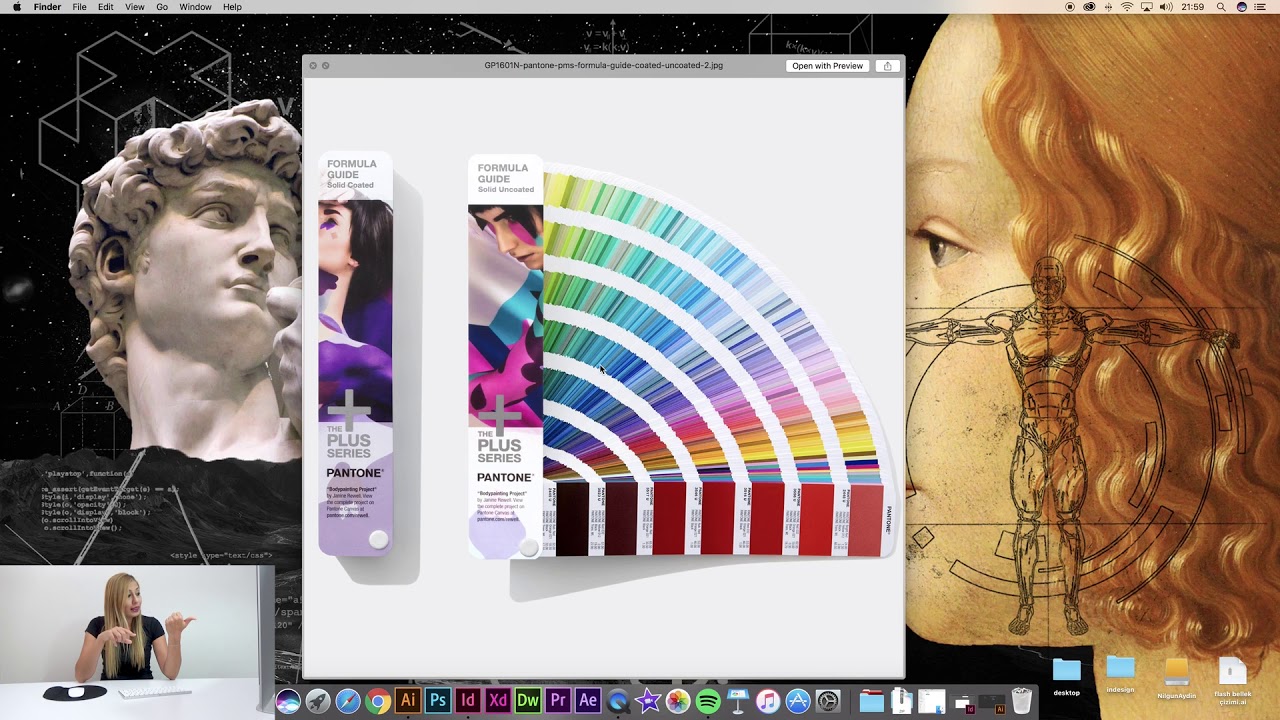Open Safari from the Dock

point(348,701)
